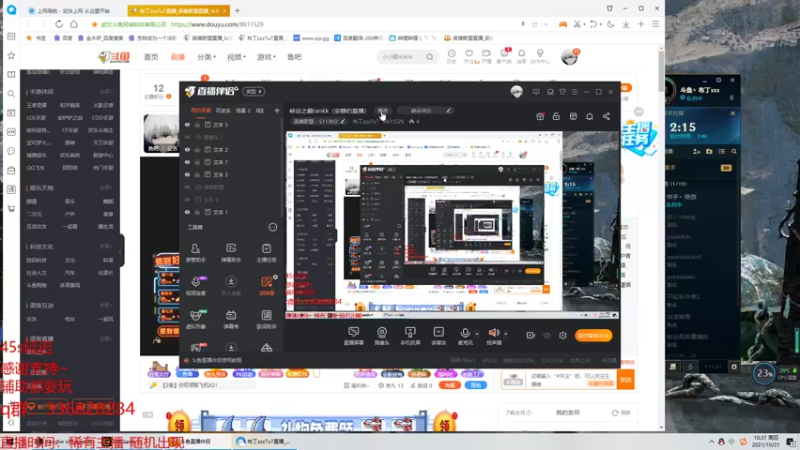The width and height of the screenshot is (800, 450).
Task: Open the 弹幕助手 tool
Action: (231, 253)
